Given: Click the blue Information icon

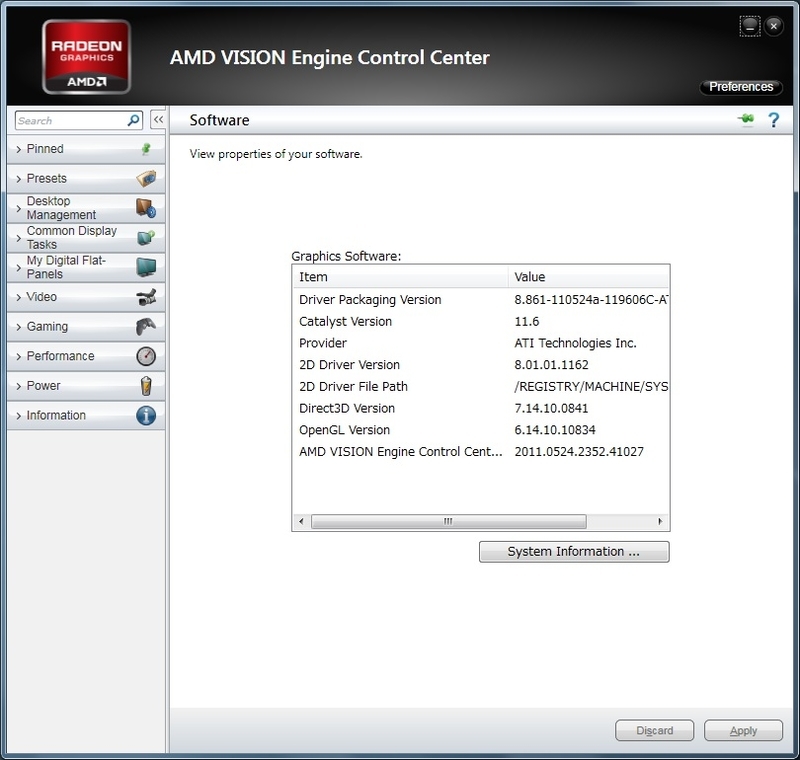Looking at the screenshot, I should coord(146,415).
